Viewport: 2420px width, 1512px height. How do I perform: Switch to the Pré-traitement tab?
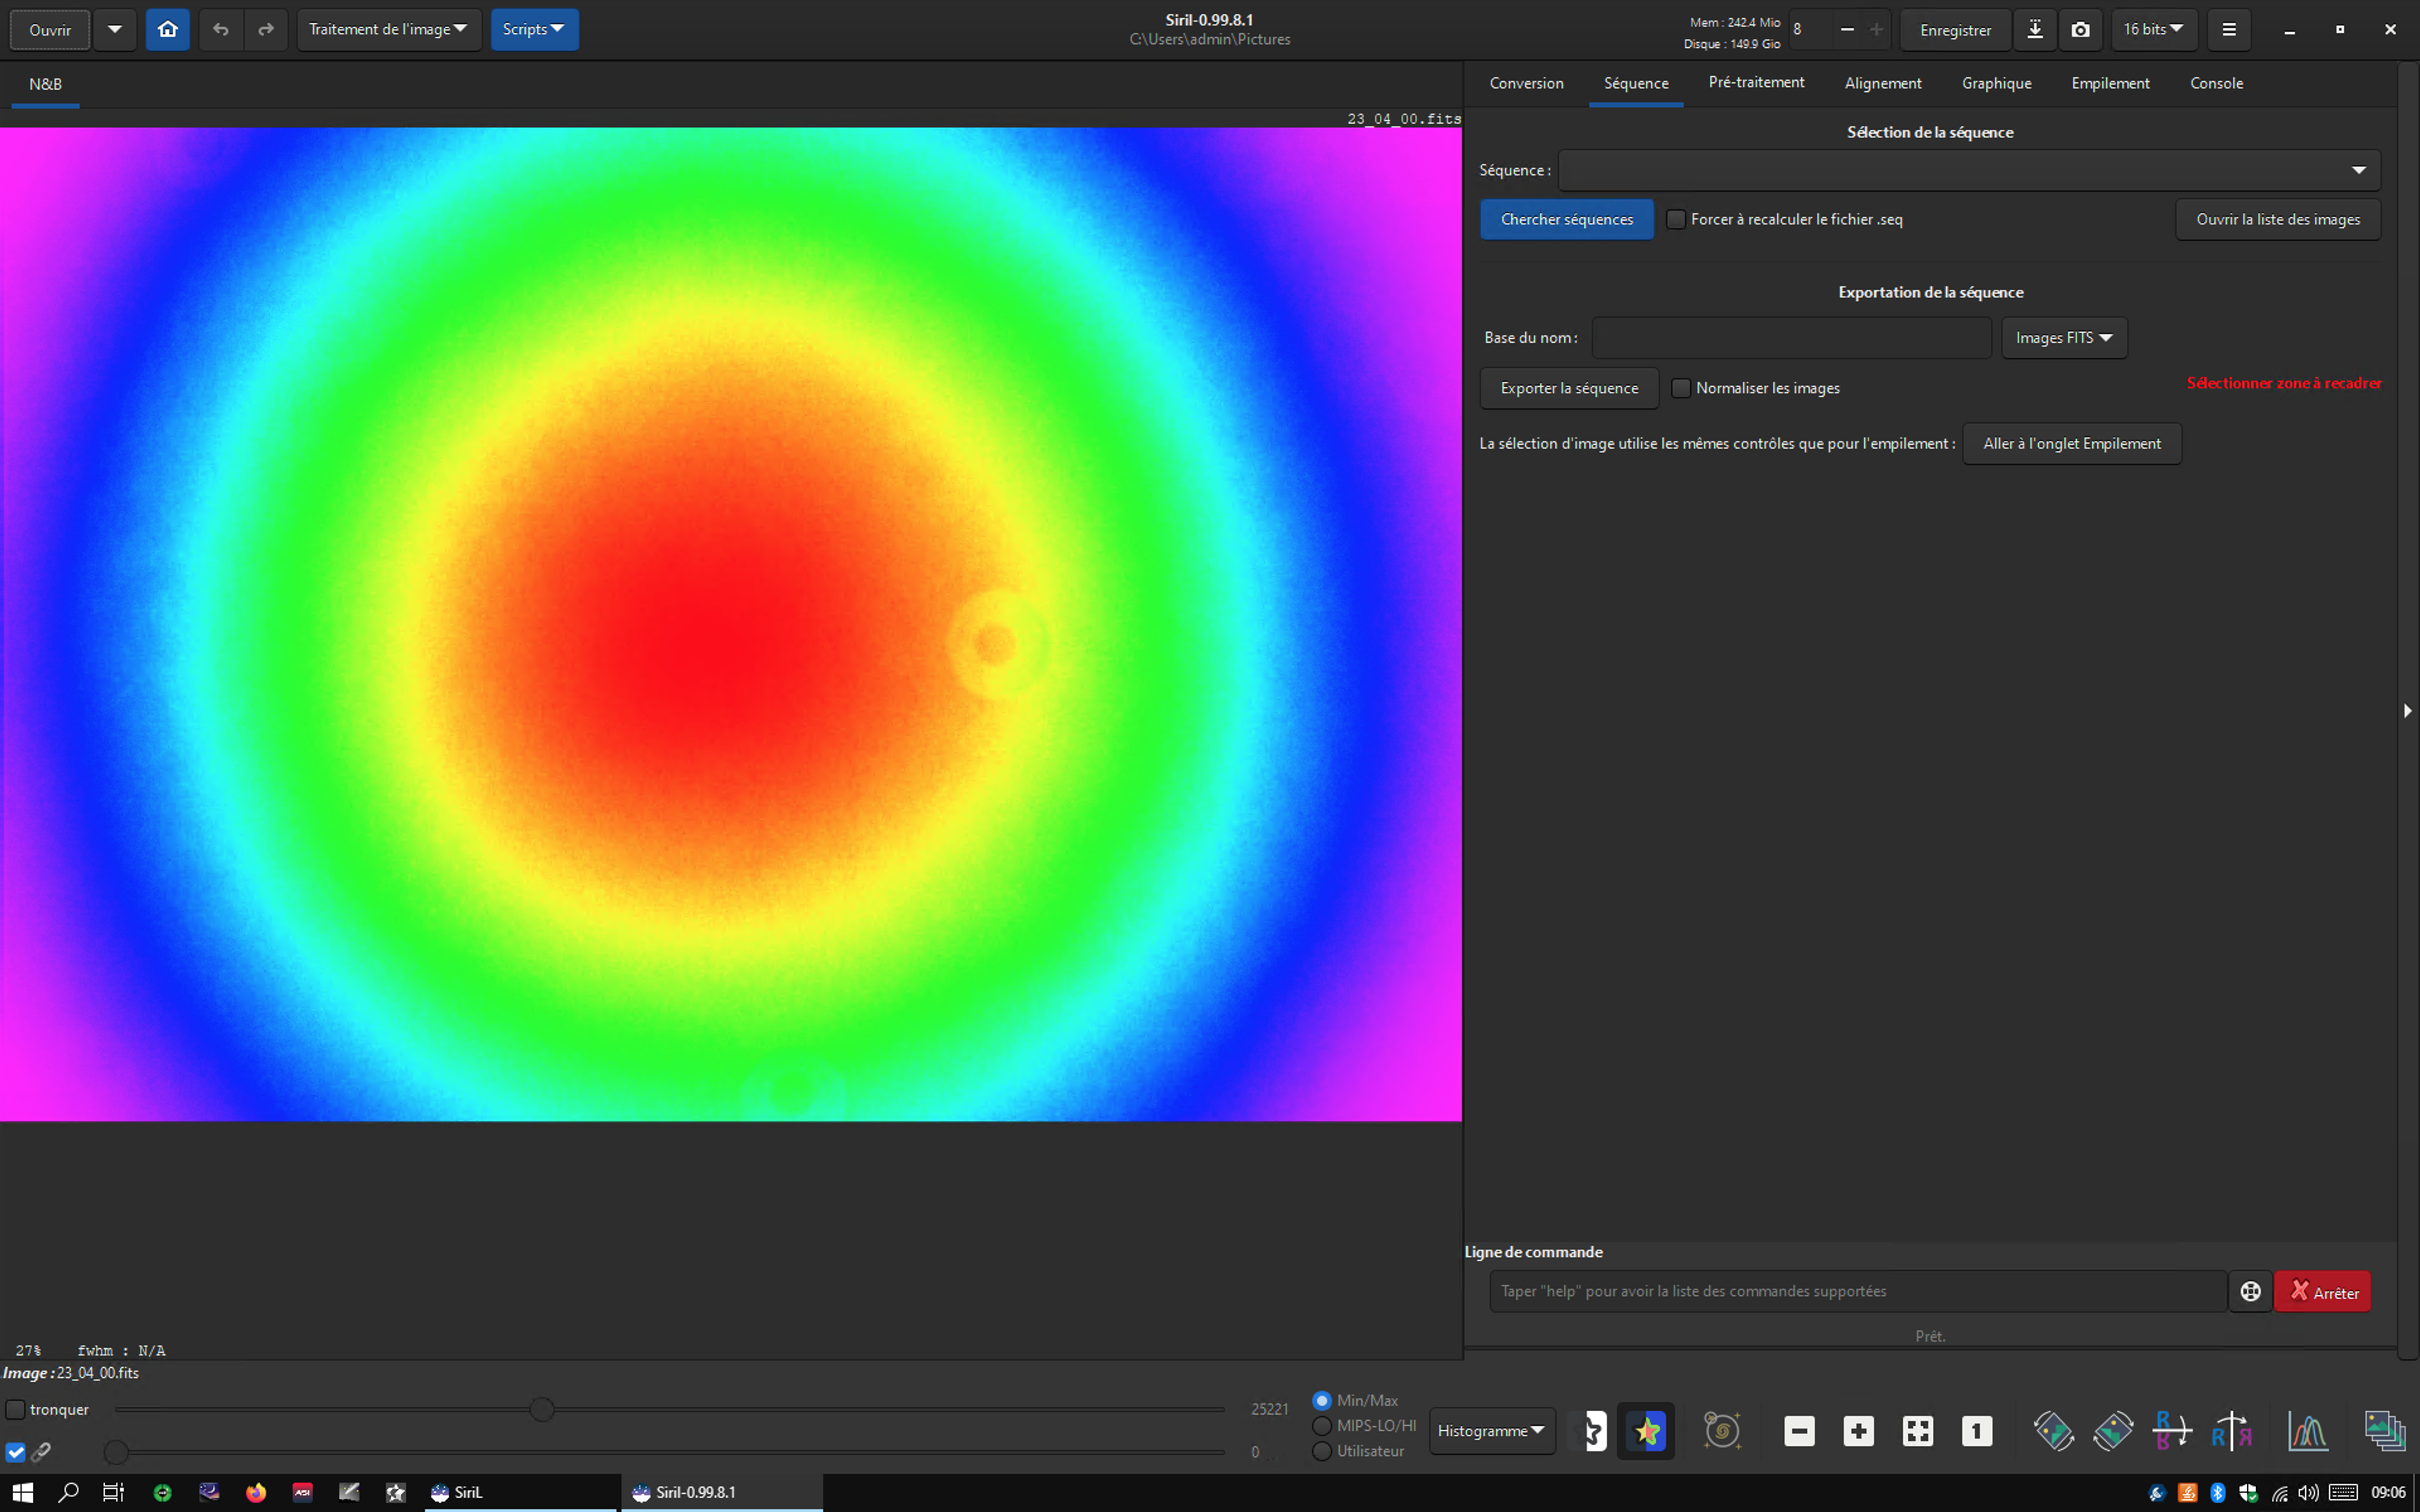click(x=1756, y=83)
